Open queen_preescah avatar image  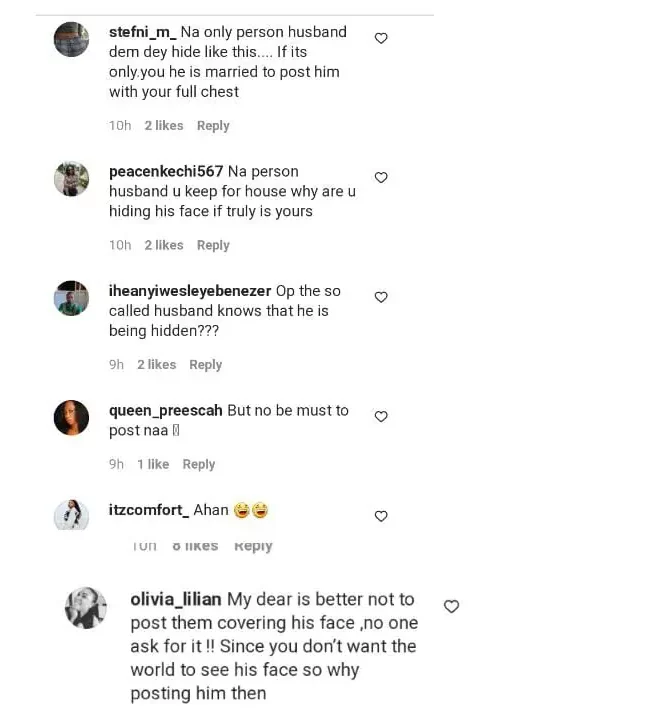[71, 418]
